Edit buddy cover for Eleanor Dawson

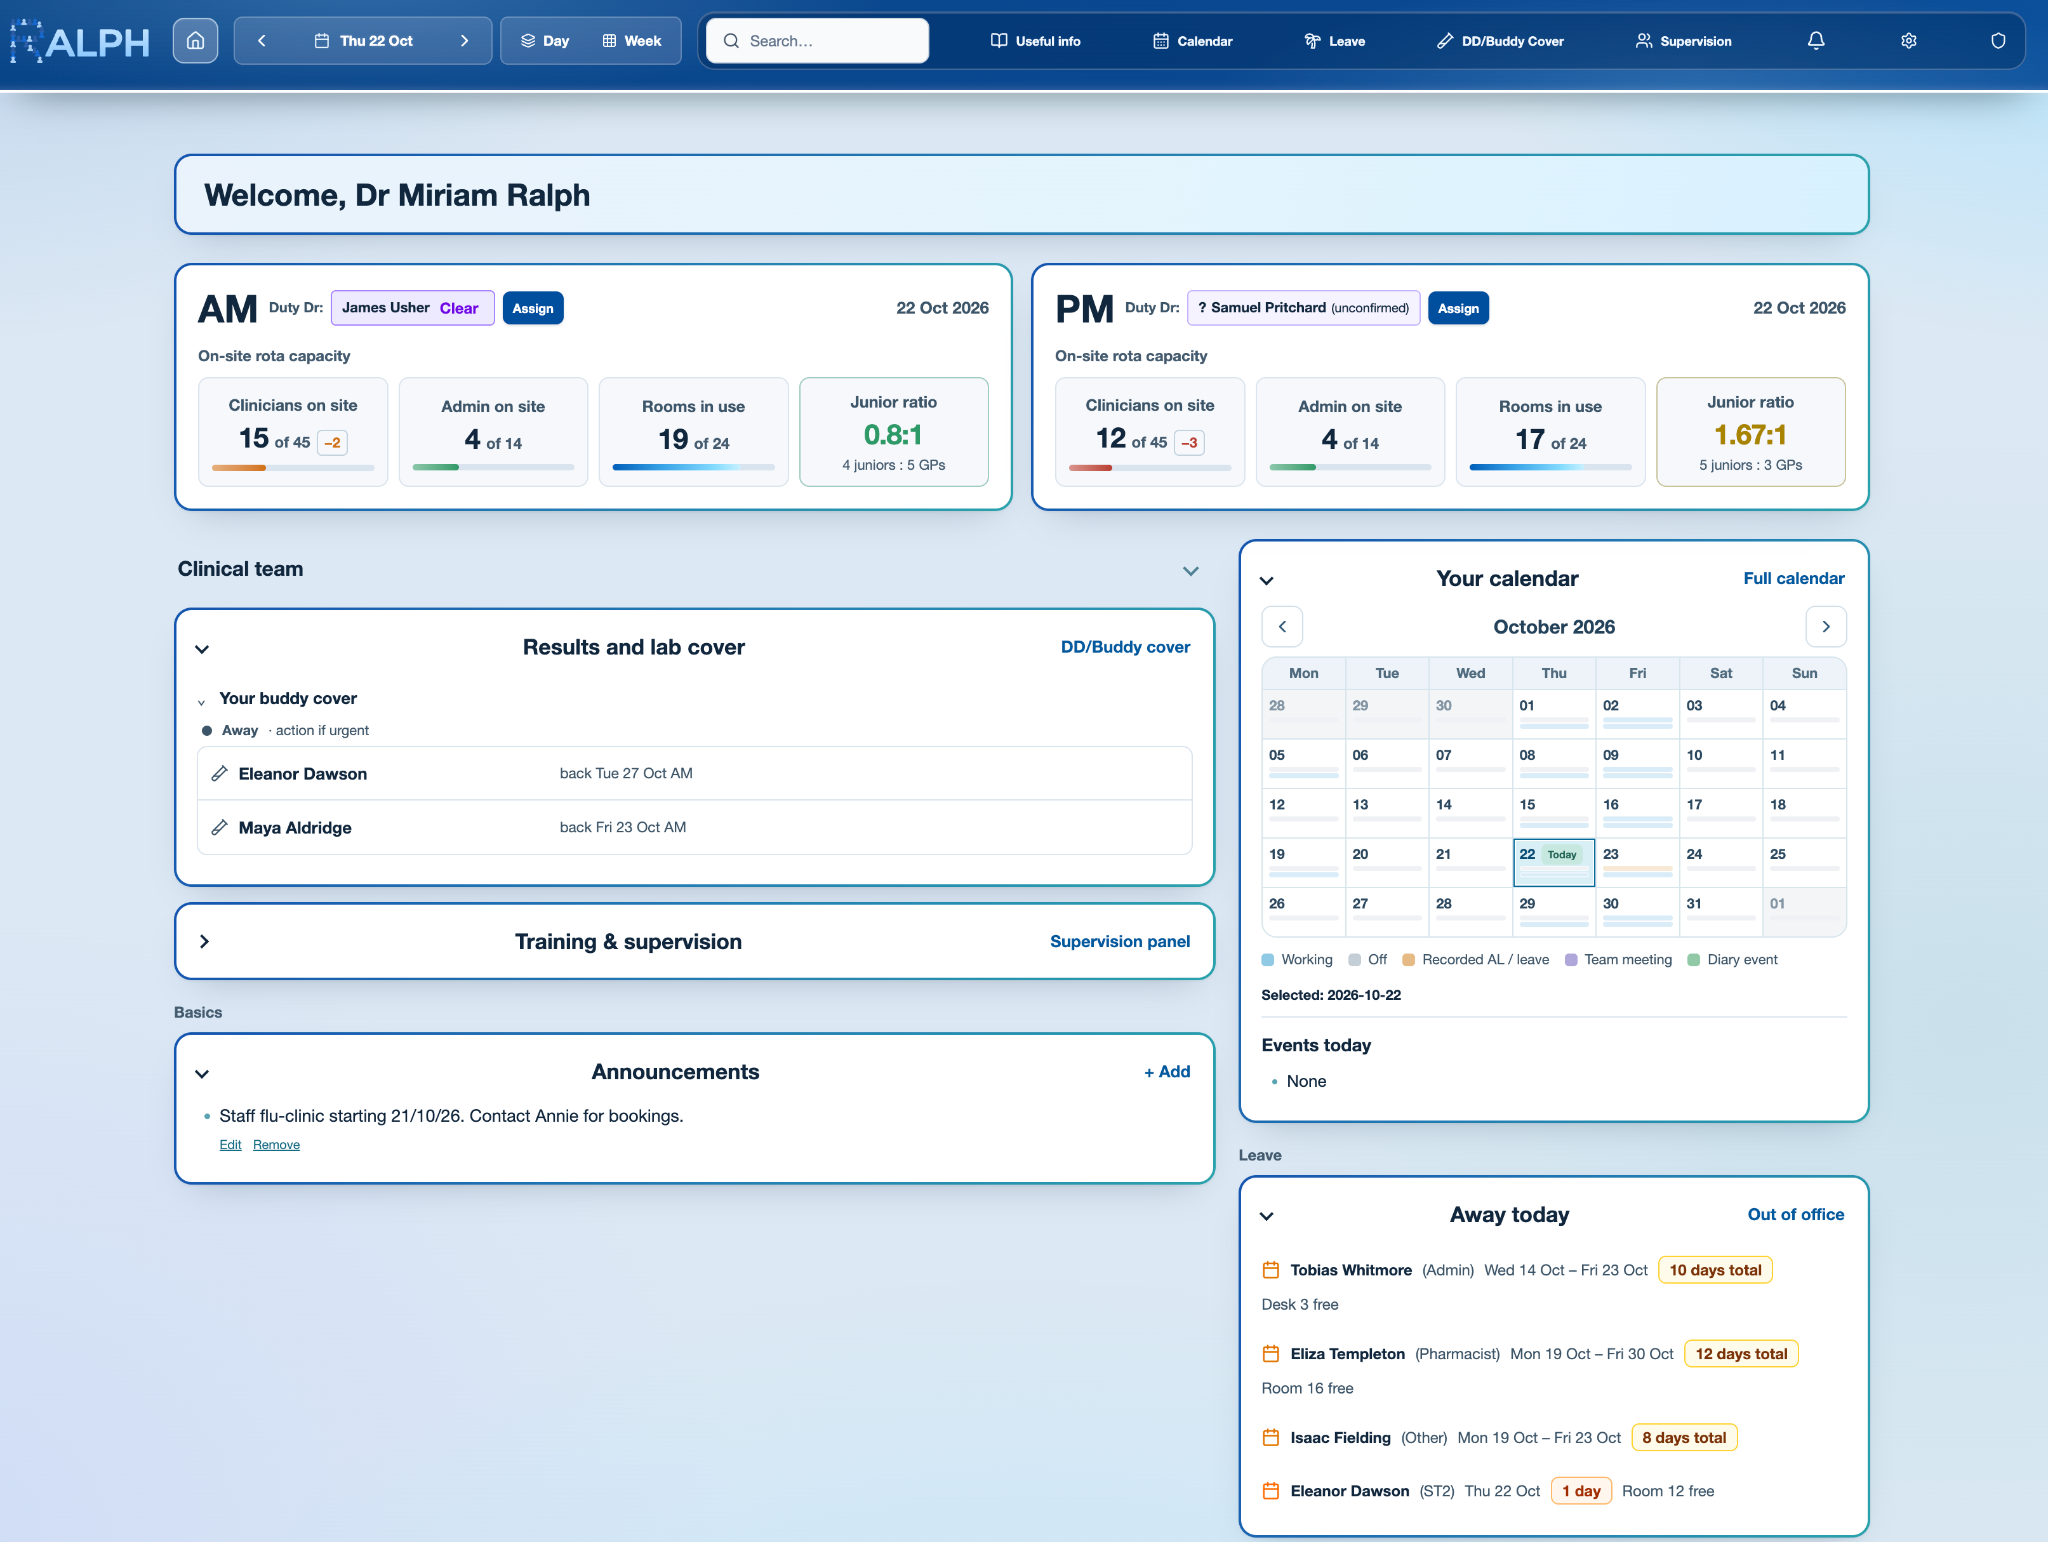click(219, 773)
